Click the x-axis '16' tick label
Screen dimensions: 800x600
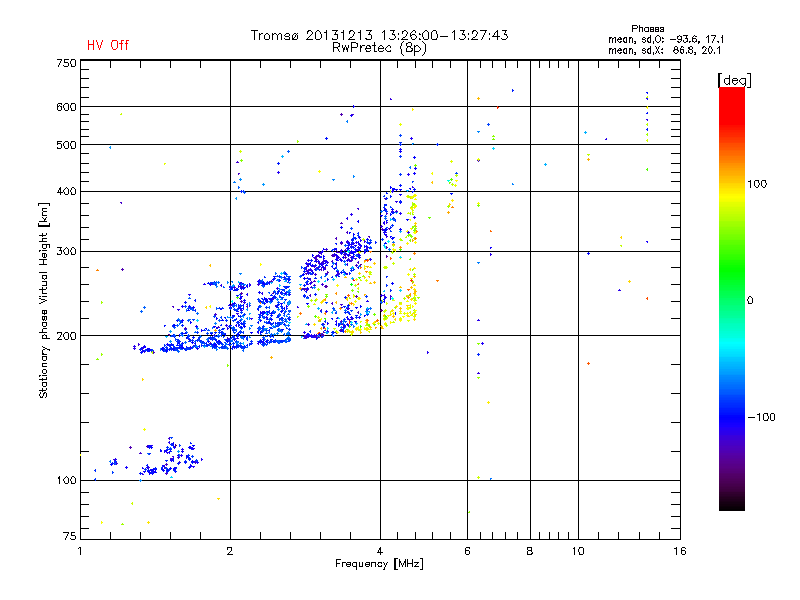680,551
